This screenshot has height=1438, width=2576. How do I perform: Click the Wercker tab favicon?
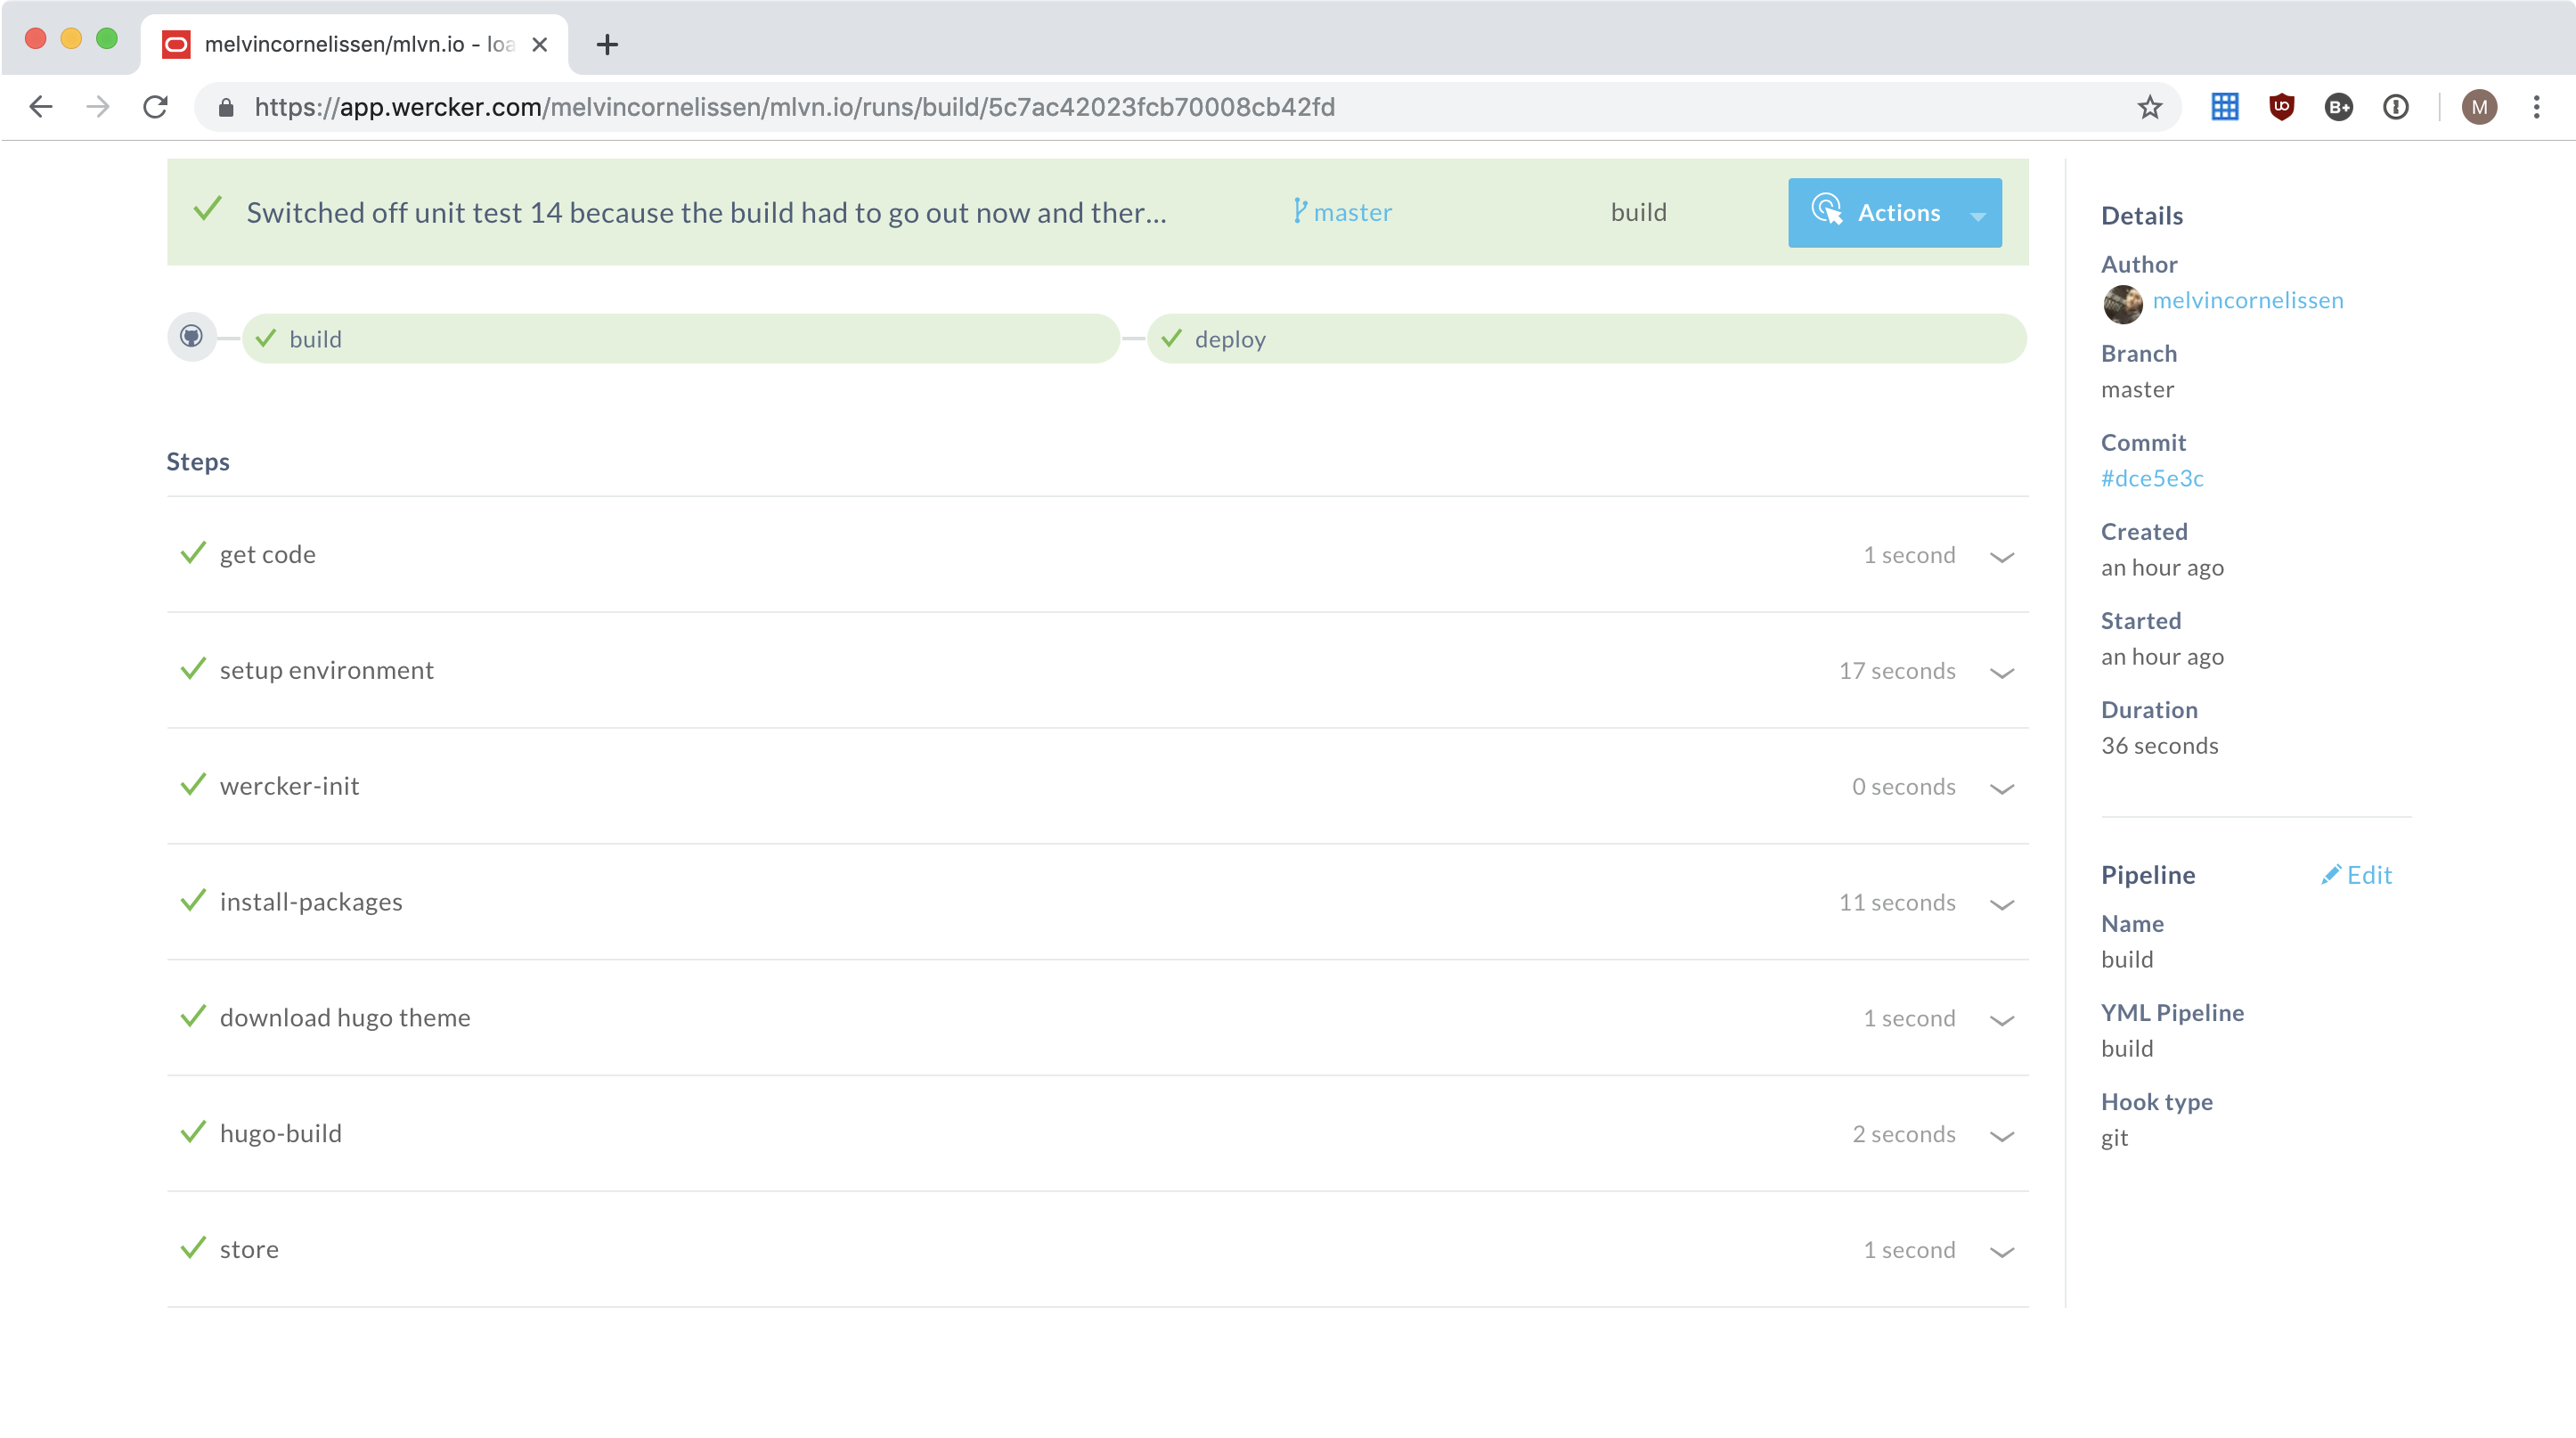176,44
